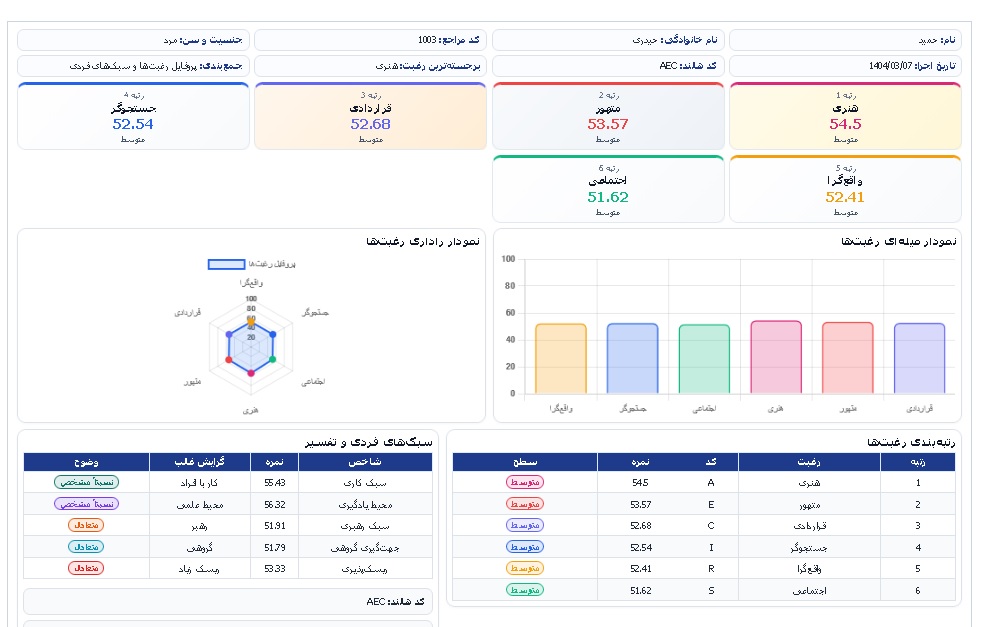Image resolution: width=983 pixels, height=627 pixels.
Task: Click the گرایش غالب column header
Action: [199, 462]
